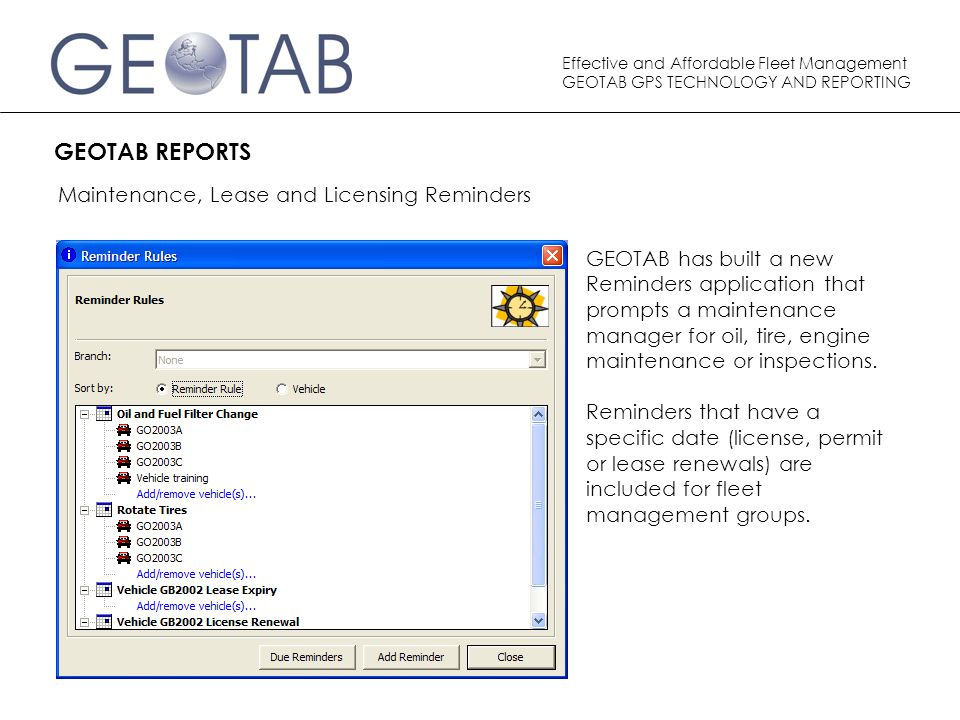
Task: Open Add/remove vehicle(s) under Rotate Tires
Action: pyautogui.click(x=196, y=574)
